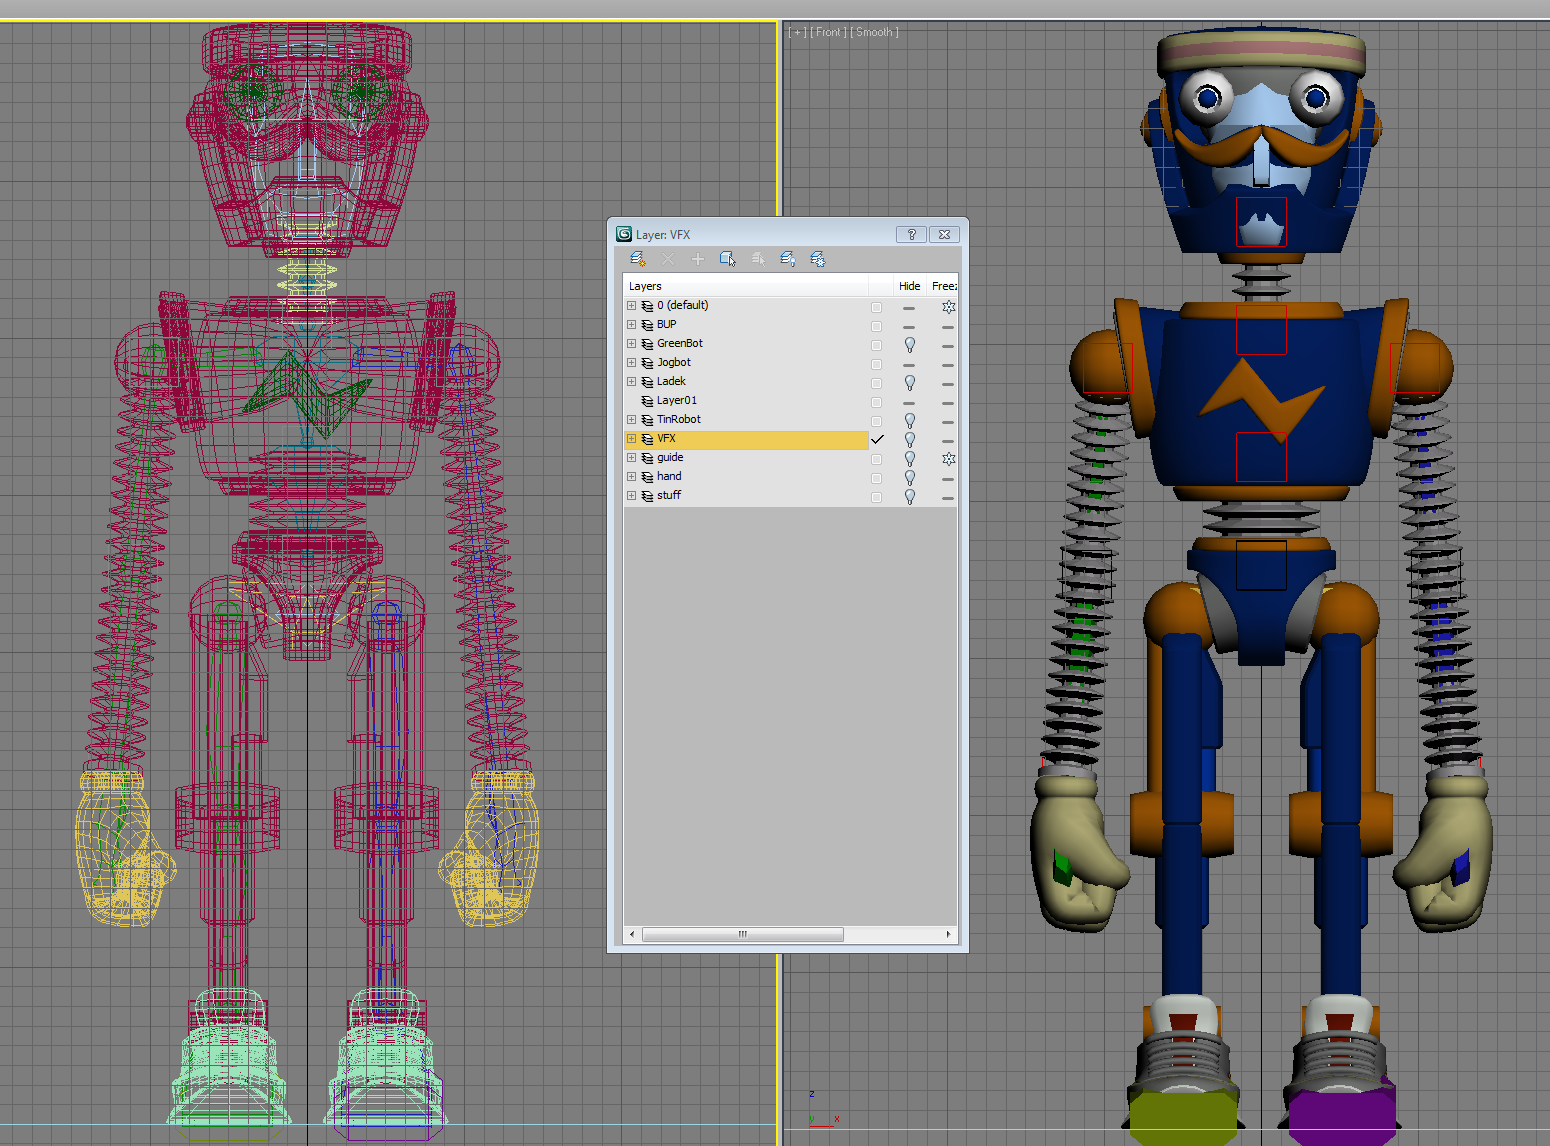Click the layer icon beside GreenBot
The height and width of the screenshot is (1146, 1550).
(647, 344)
